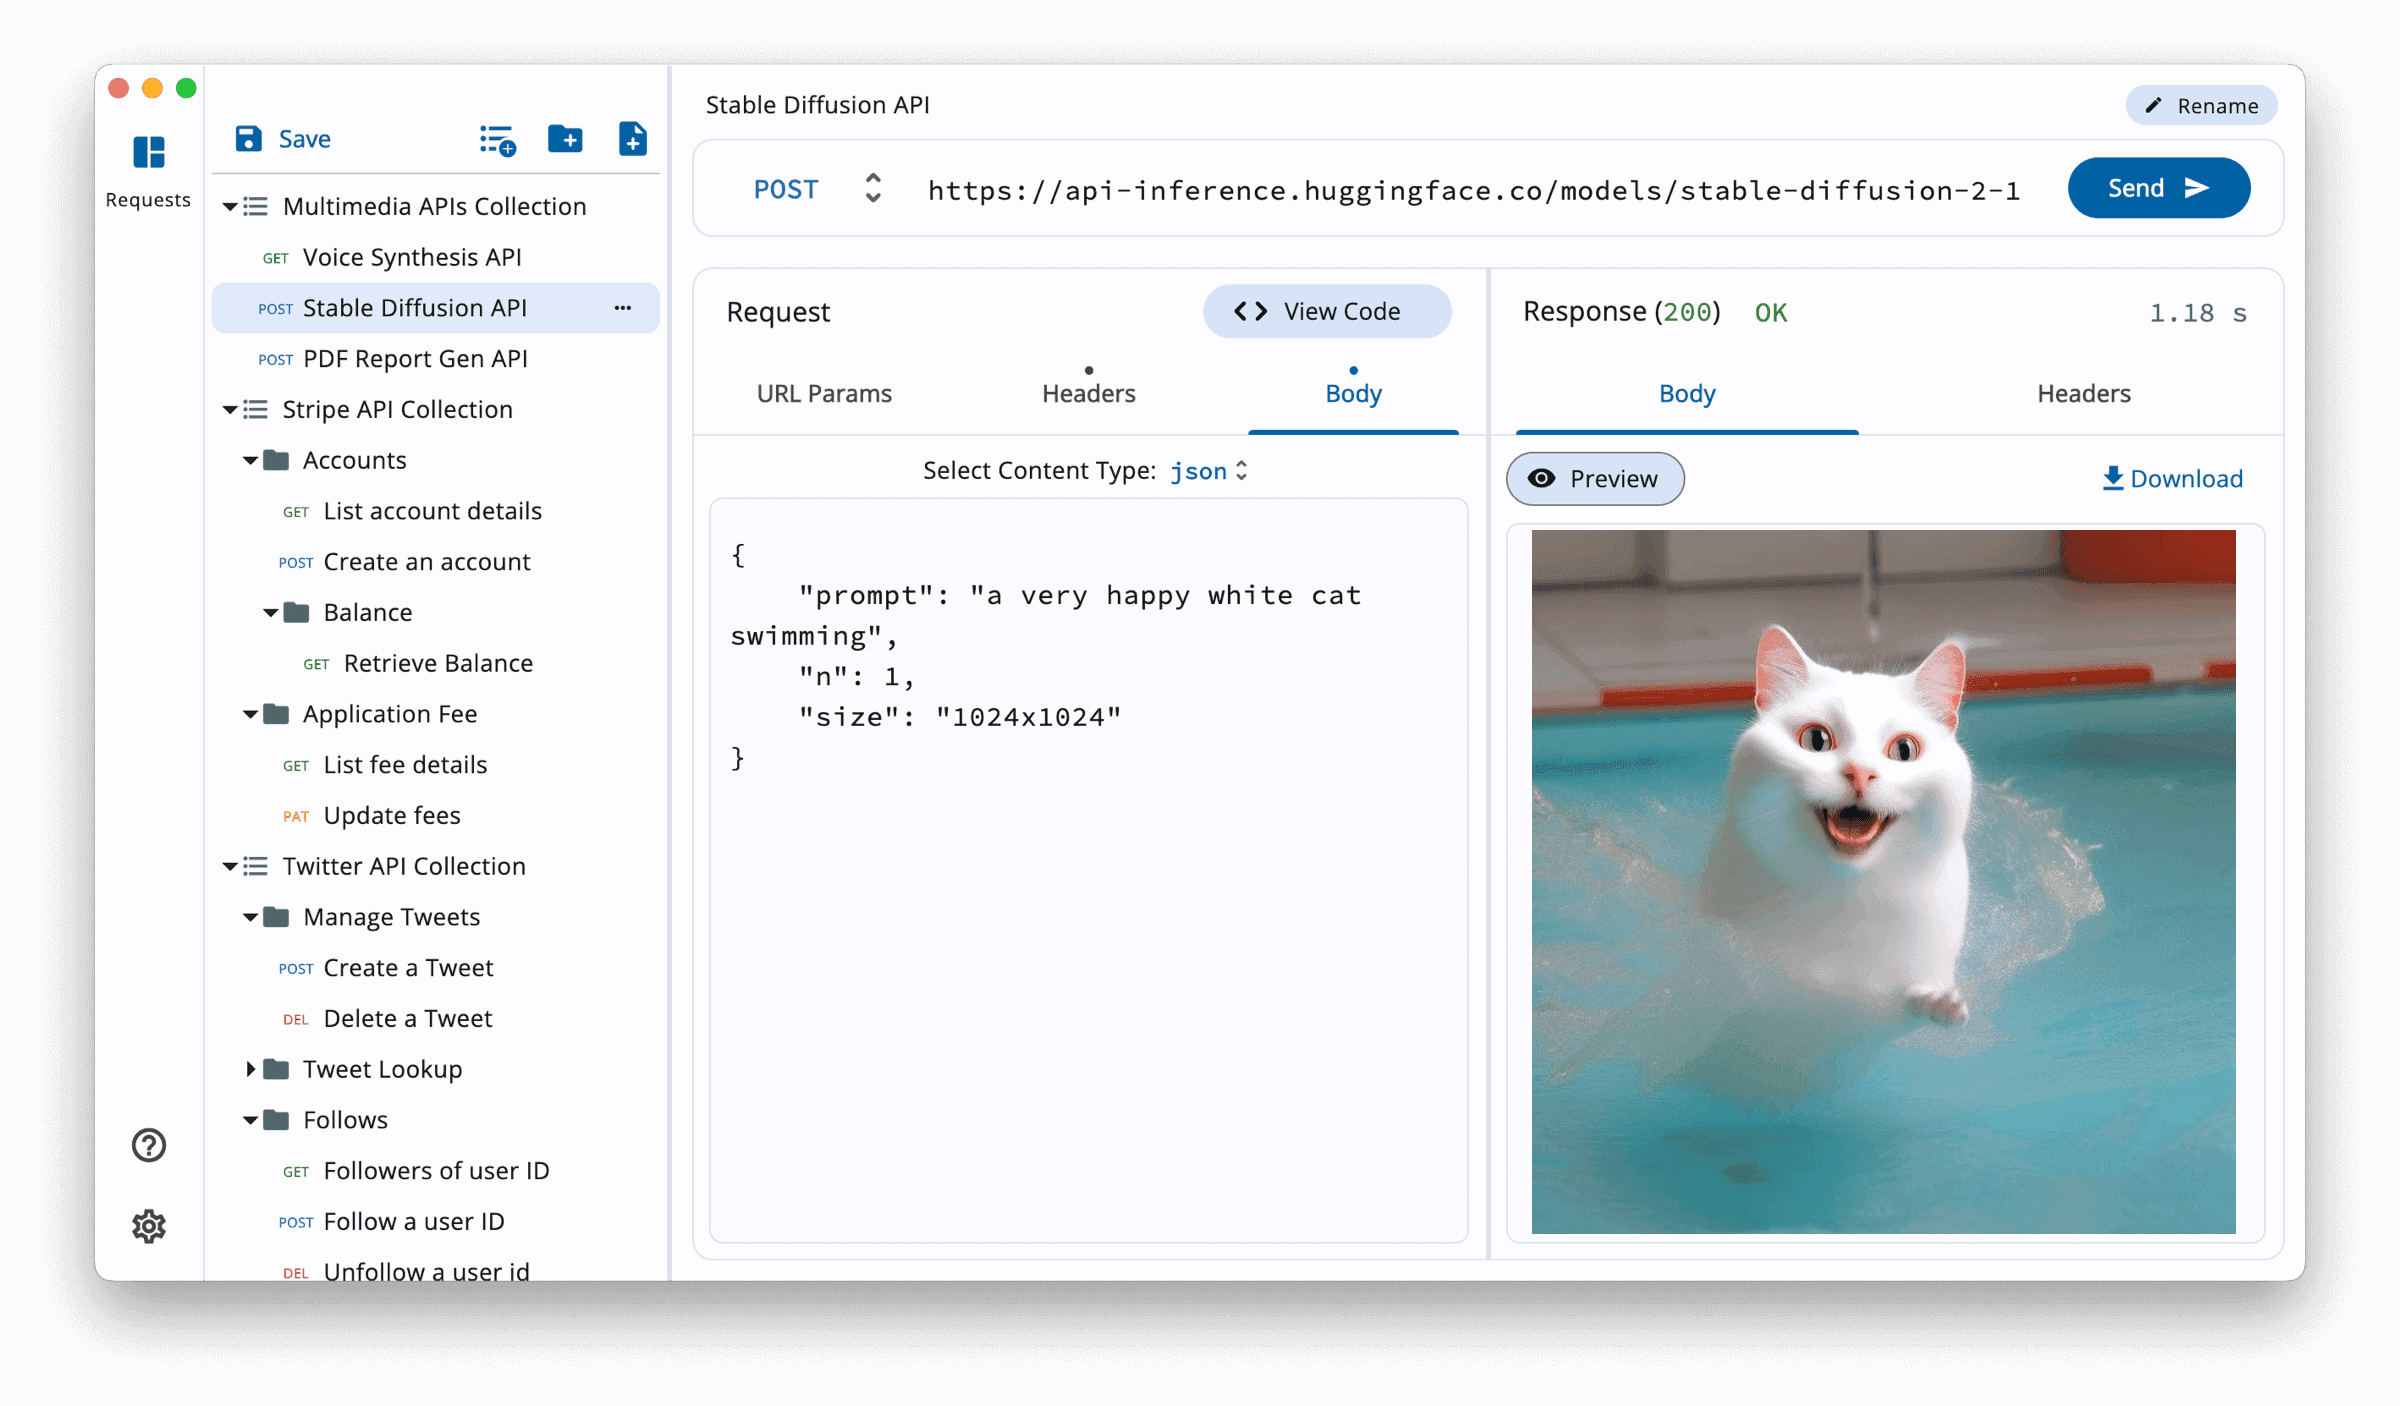Open the help question mark icon
2400x1406 pixels.
click(149, 1145)
